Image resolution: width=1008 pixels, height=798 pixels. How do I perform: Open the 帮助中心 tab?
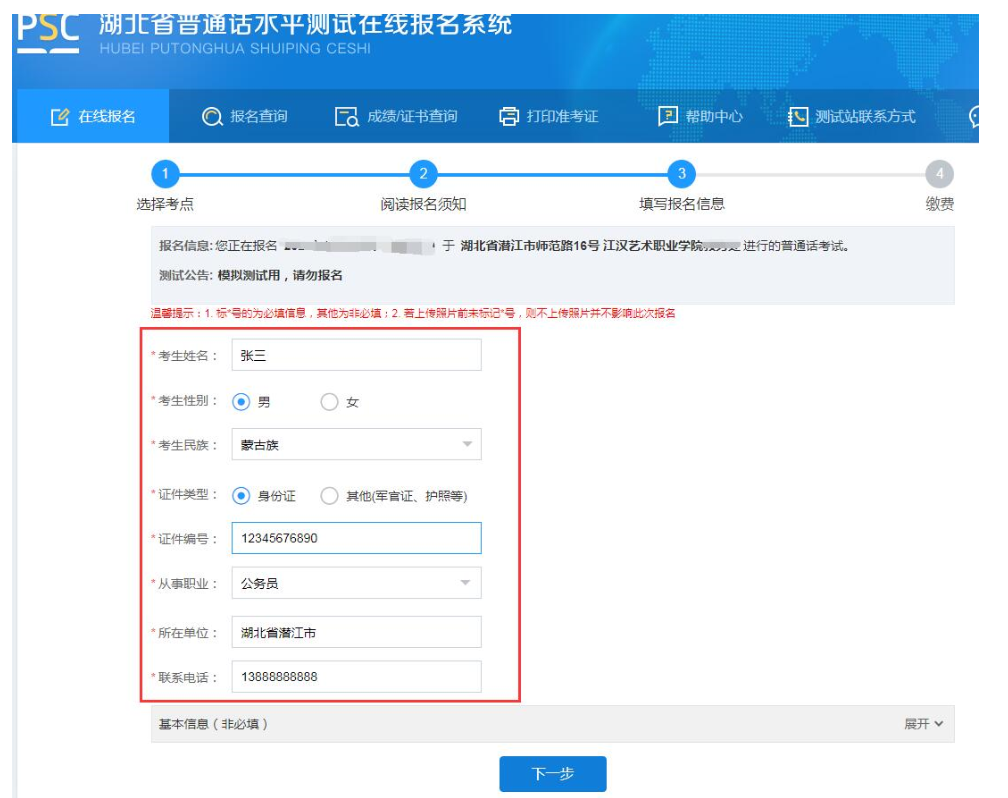point(713,117)
